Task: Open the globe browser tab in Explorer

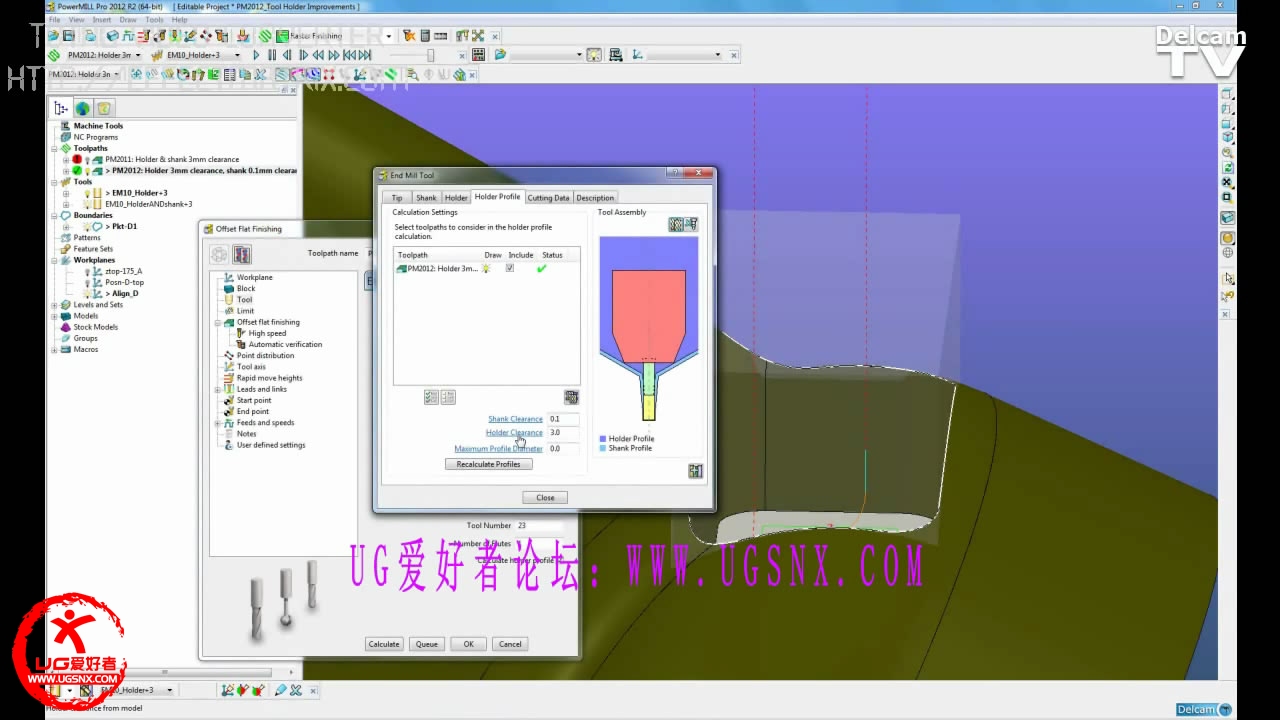Action: pyautogui.click(x=82, y=108)
